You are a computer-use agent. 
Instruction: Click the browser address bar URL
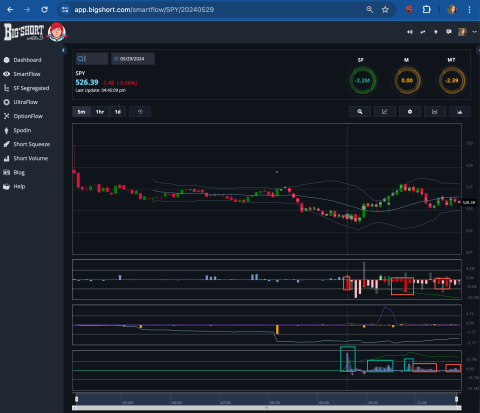point(144,10)
